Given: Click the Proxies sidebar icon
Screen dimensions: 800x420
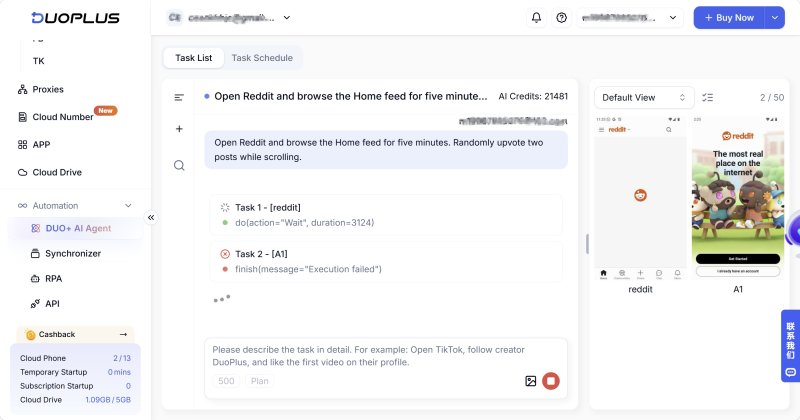Looking at the screenshot, I should (x=22, y=89).
